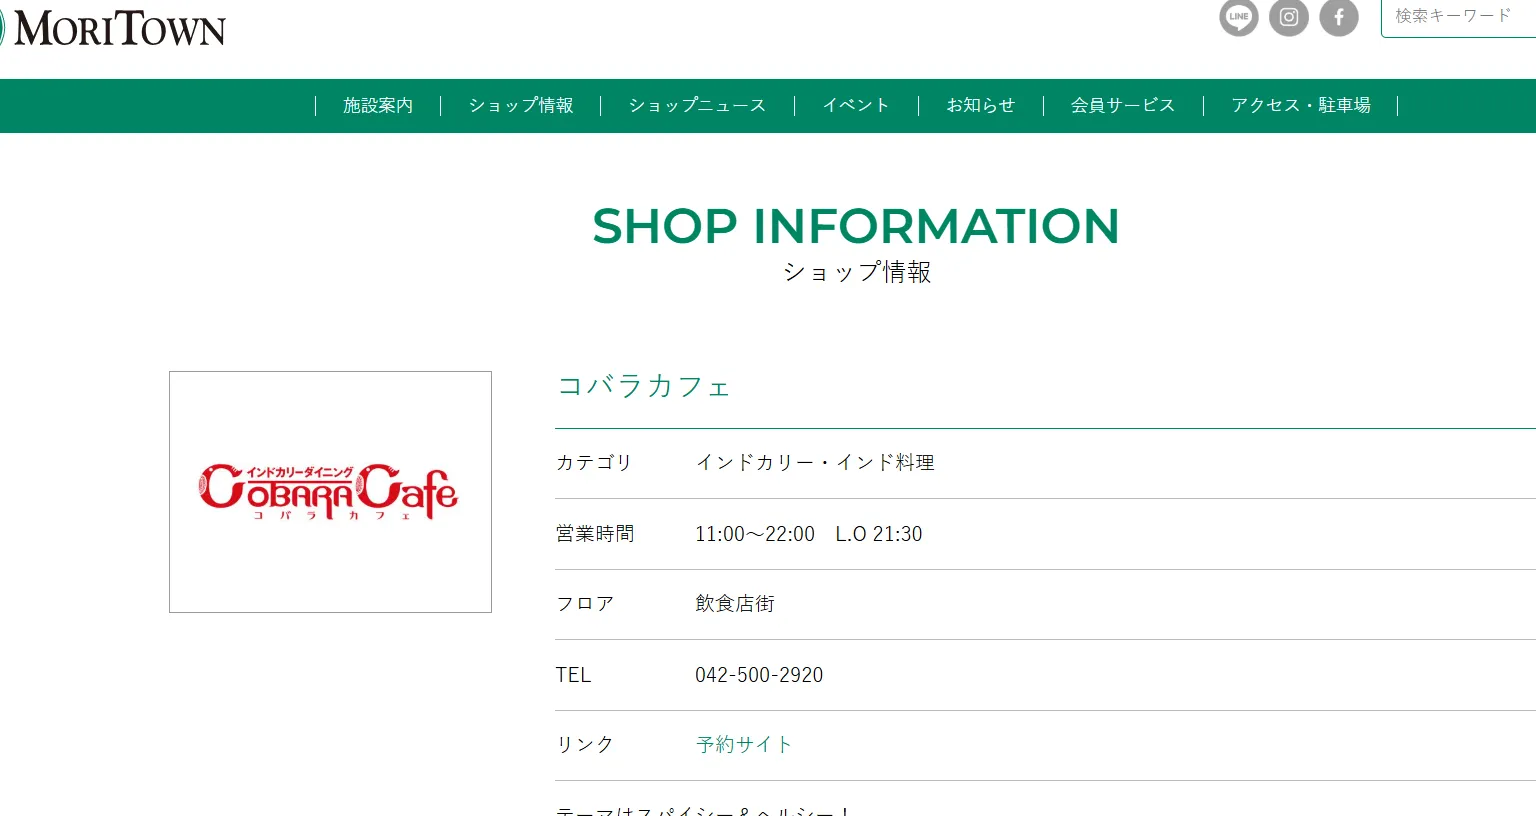1536x816 pixels.
Task: Select the コバラカフェ shop title
Action: point(644,386)
